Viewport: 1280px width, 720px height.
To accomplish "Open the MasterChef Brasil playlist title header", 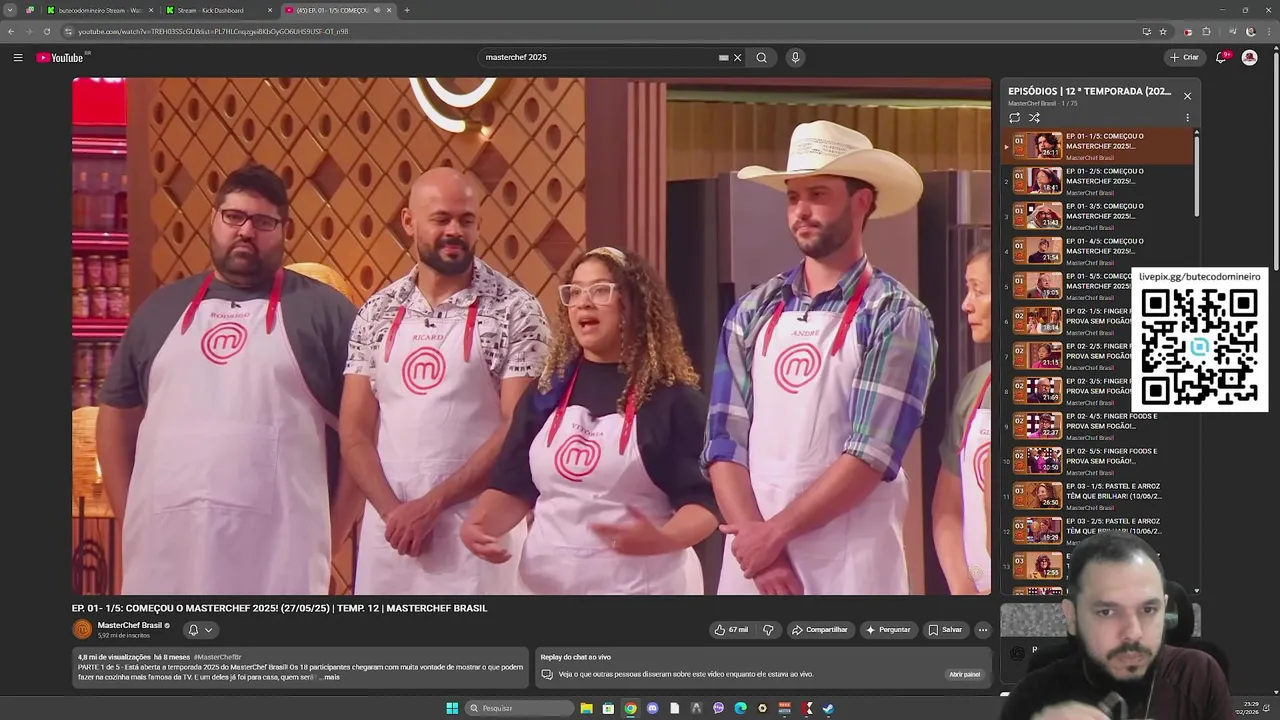I will (1089, 91).
